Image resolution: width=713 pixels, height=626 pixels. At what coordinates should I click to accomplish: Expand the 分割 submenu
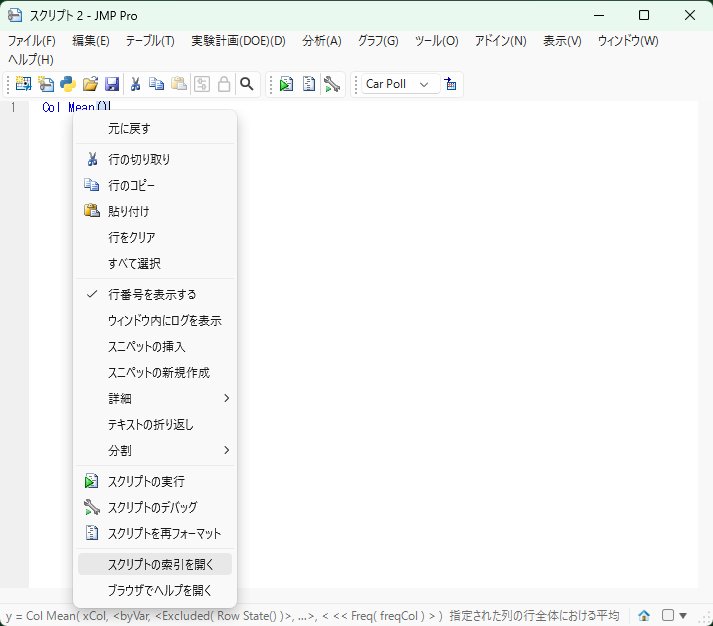tap(155, 451)
